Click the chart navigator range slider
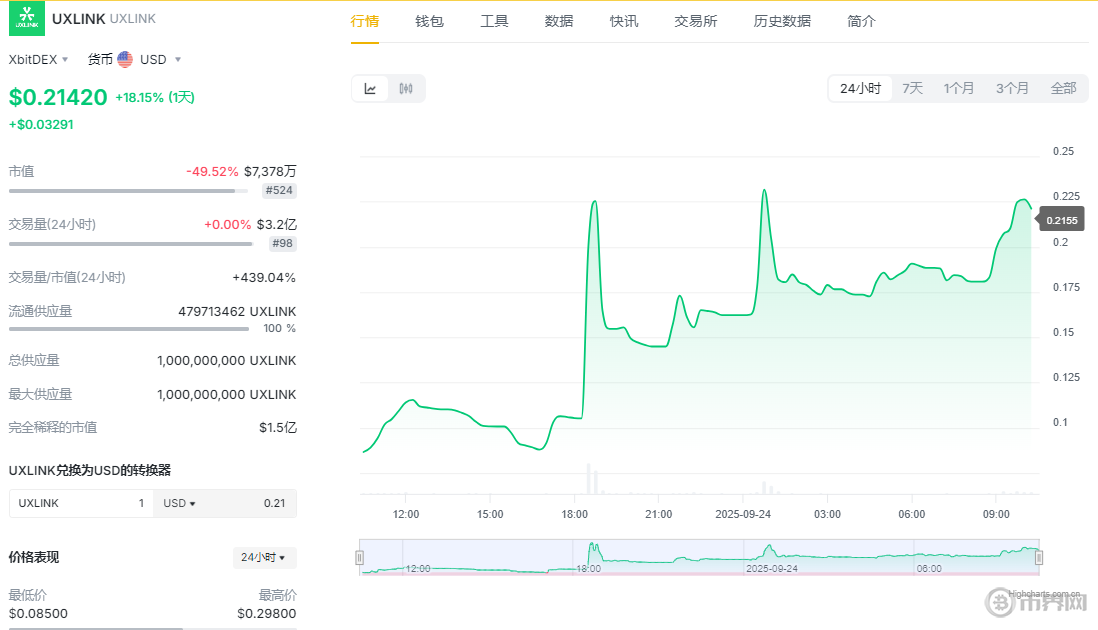Viewport: 1098px width, 630px height. 699,558
